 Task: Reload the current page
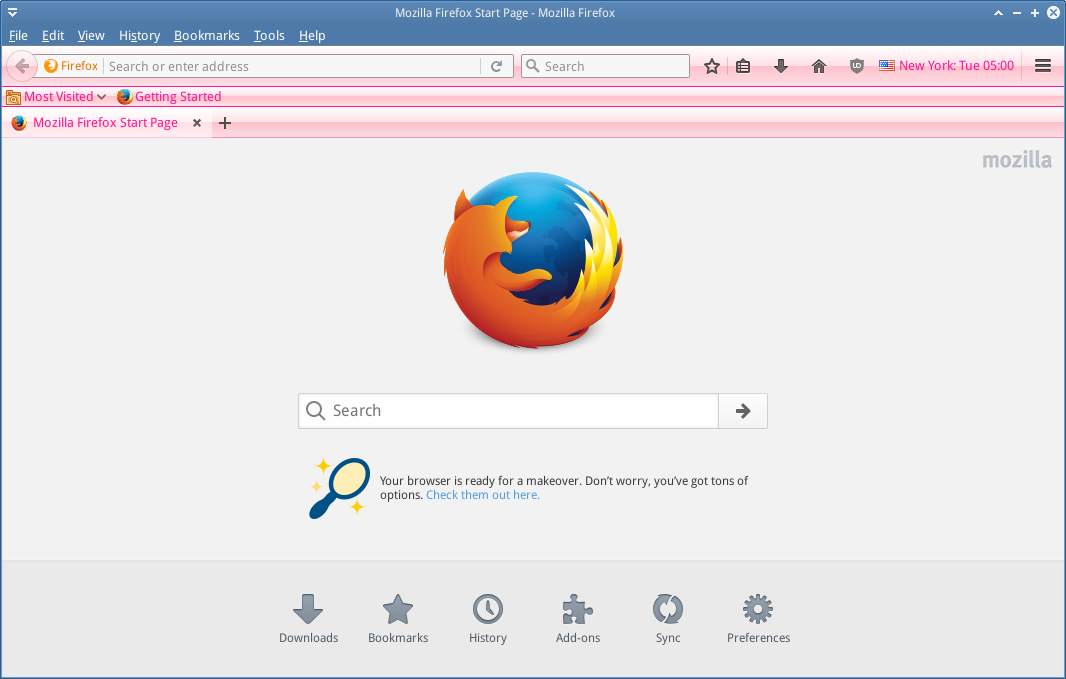click(x=497, y=66)
